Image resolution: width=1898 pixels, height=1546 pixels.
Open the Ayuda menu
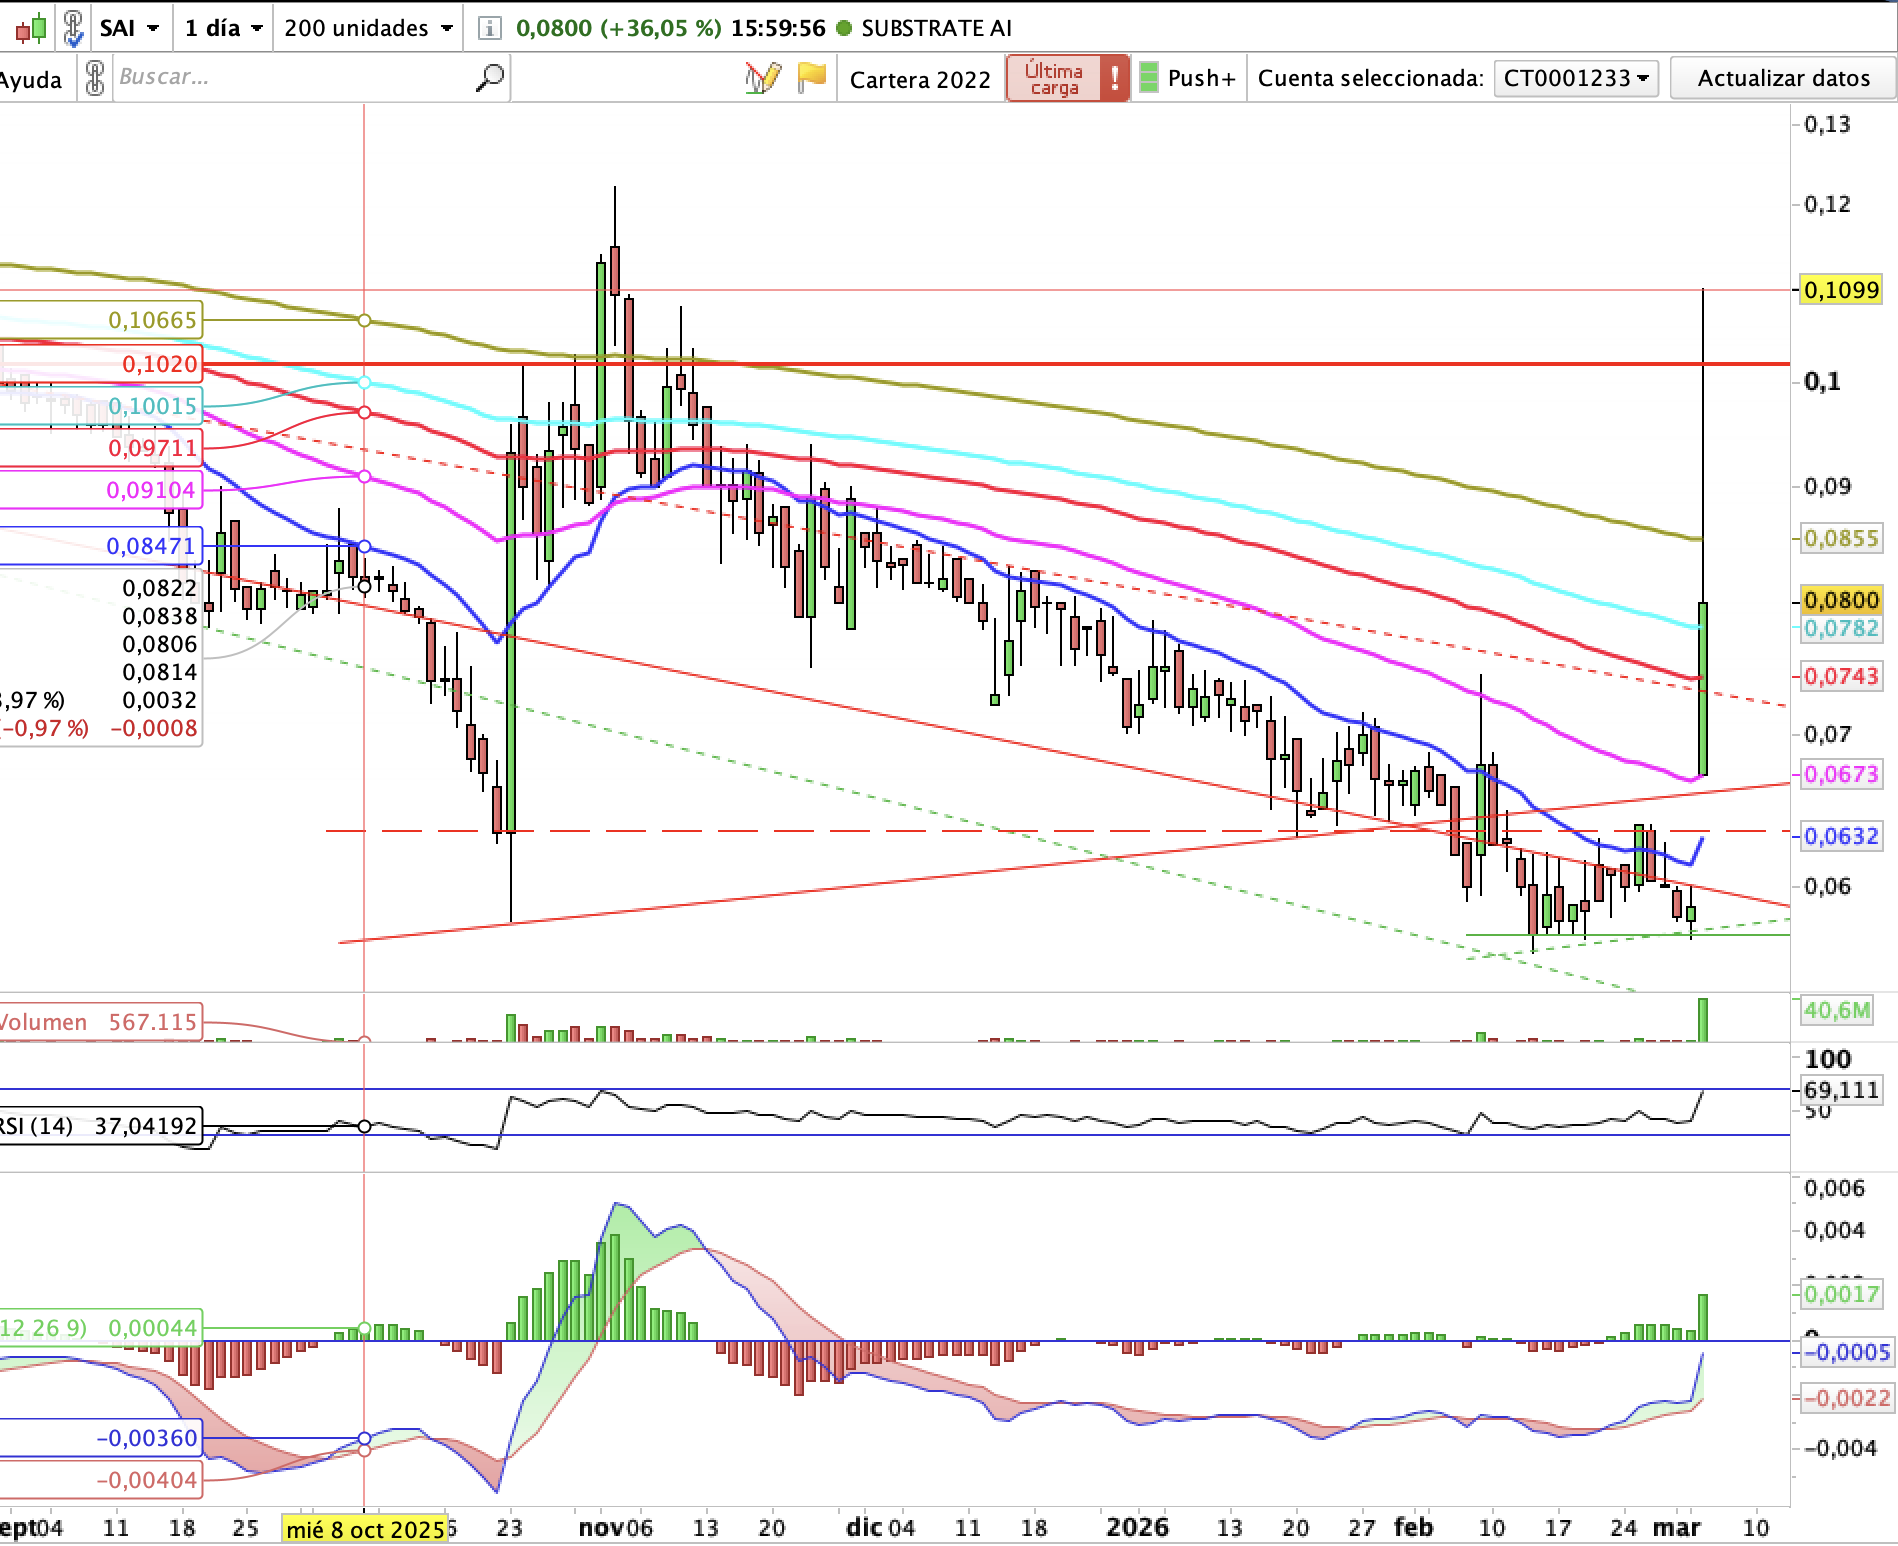tap(30, 79)
